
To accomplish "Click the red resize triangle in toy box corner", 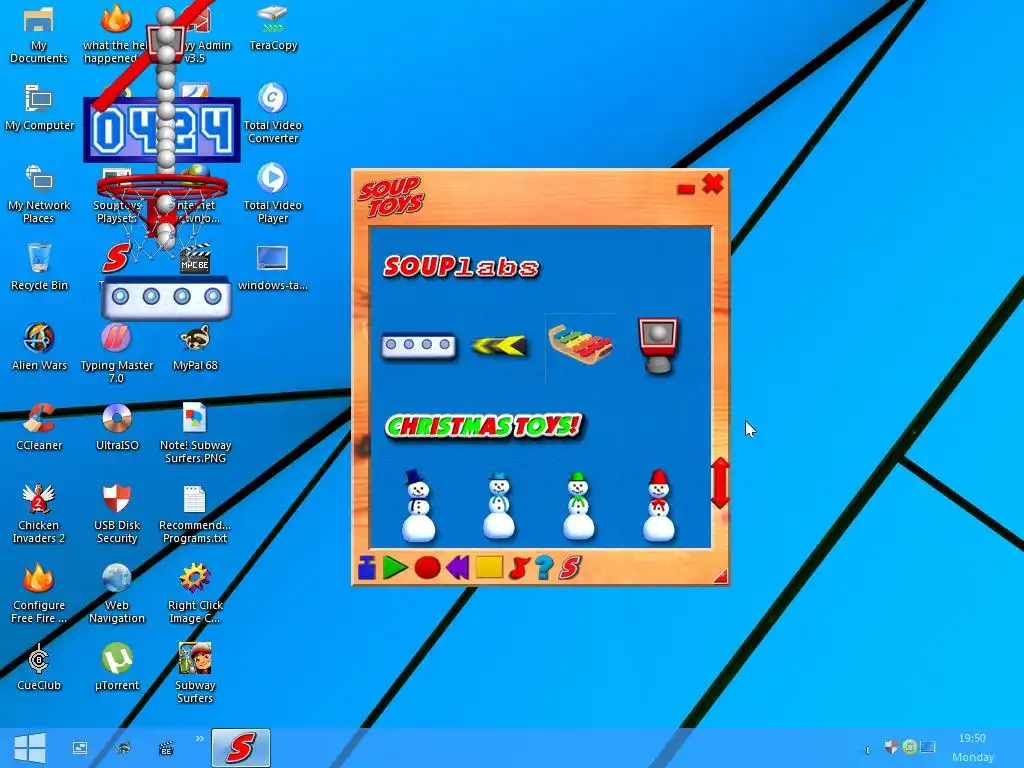I will [720, 575].
